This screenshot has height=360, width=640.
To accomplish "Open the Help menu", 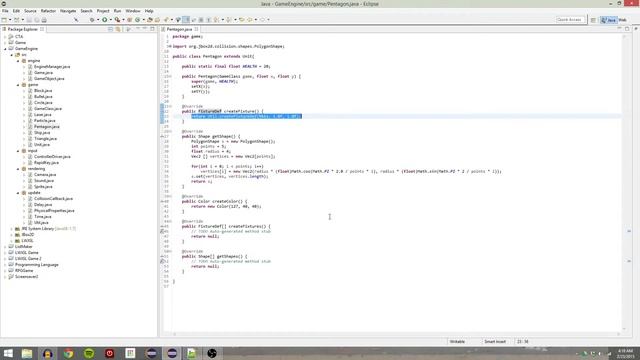I will [x=149, y=11].
